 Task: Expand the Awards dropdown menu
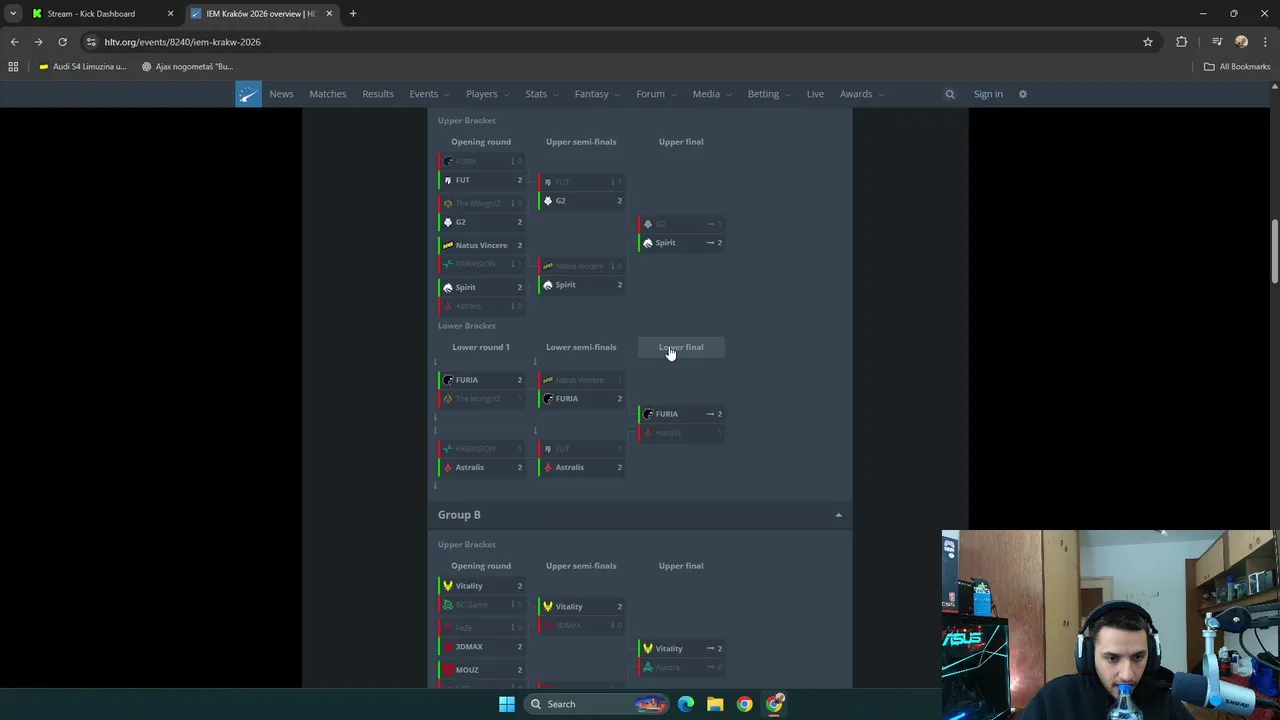click(861, 94)
